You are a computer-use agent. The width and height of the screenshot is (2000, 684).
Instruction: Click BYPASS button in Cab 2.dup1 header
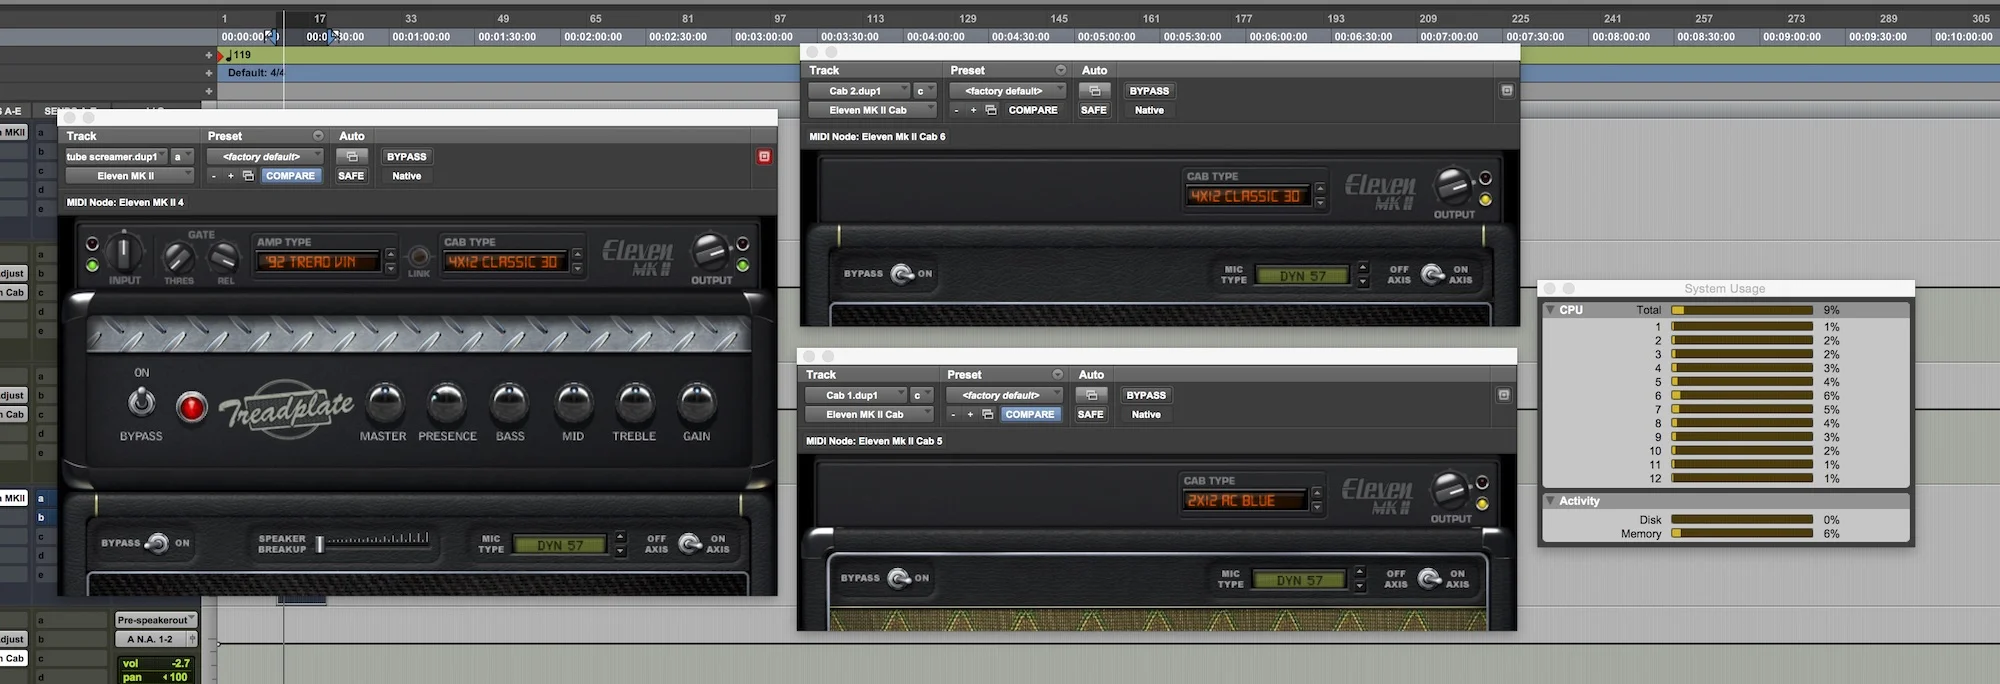(1149, 90)
